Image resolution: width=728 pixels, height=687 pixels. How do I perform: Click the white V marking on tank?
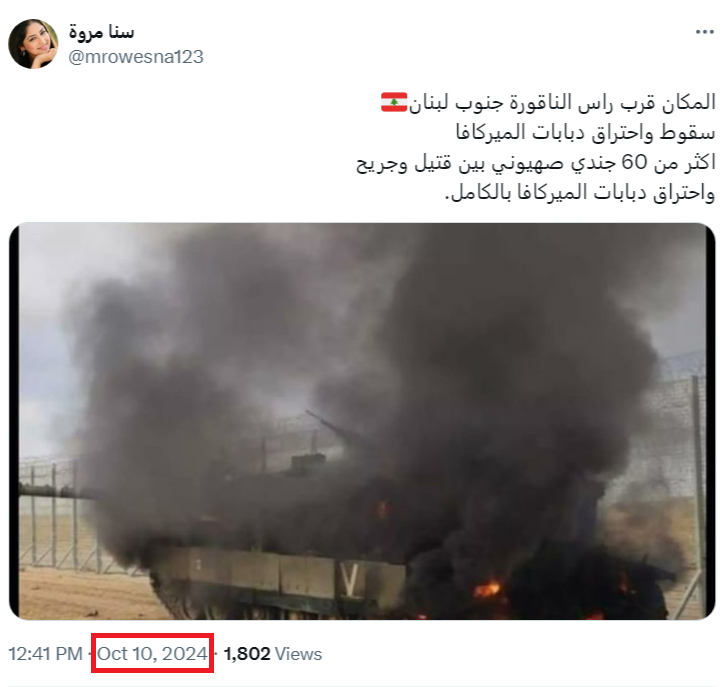pyautogui.click(x=350, y=579)
